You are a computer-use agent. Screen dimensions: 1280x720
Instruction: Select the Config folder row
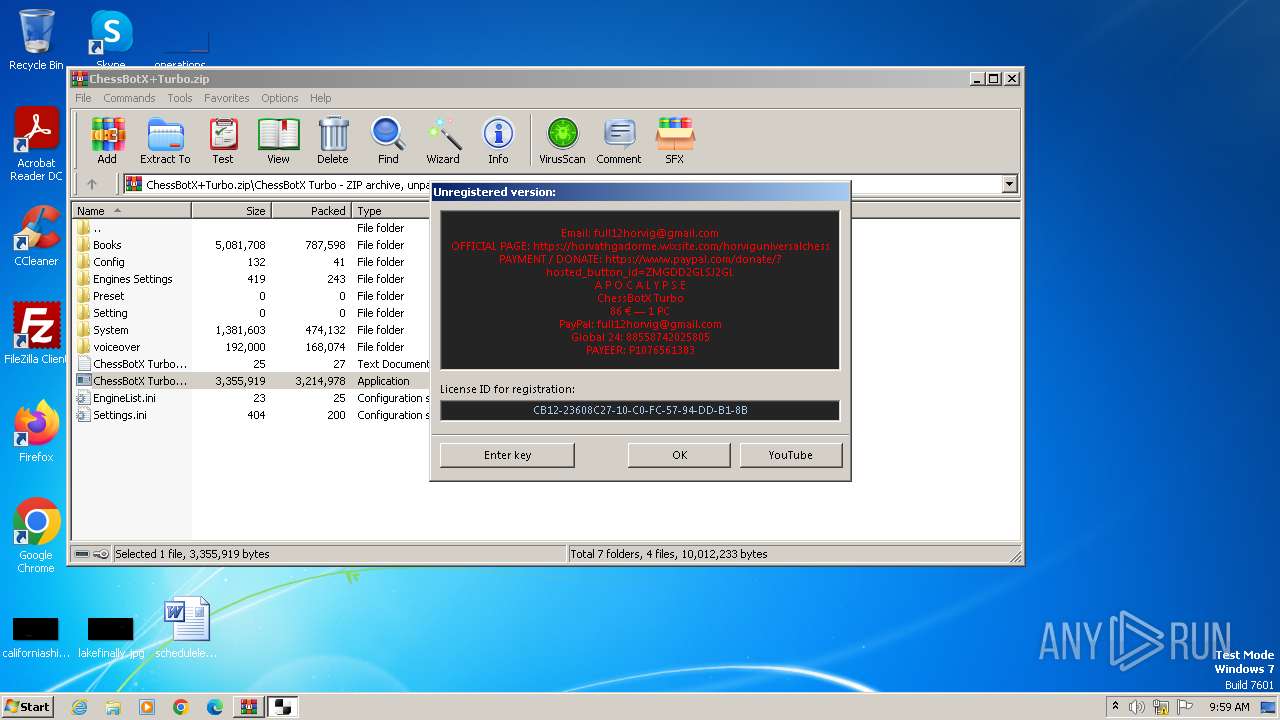click(250, 262)
